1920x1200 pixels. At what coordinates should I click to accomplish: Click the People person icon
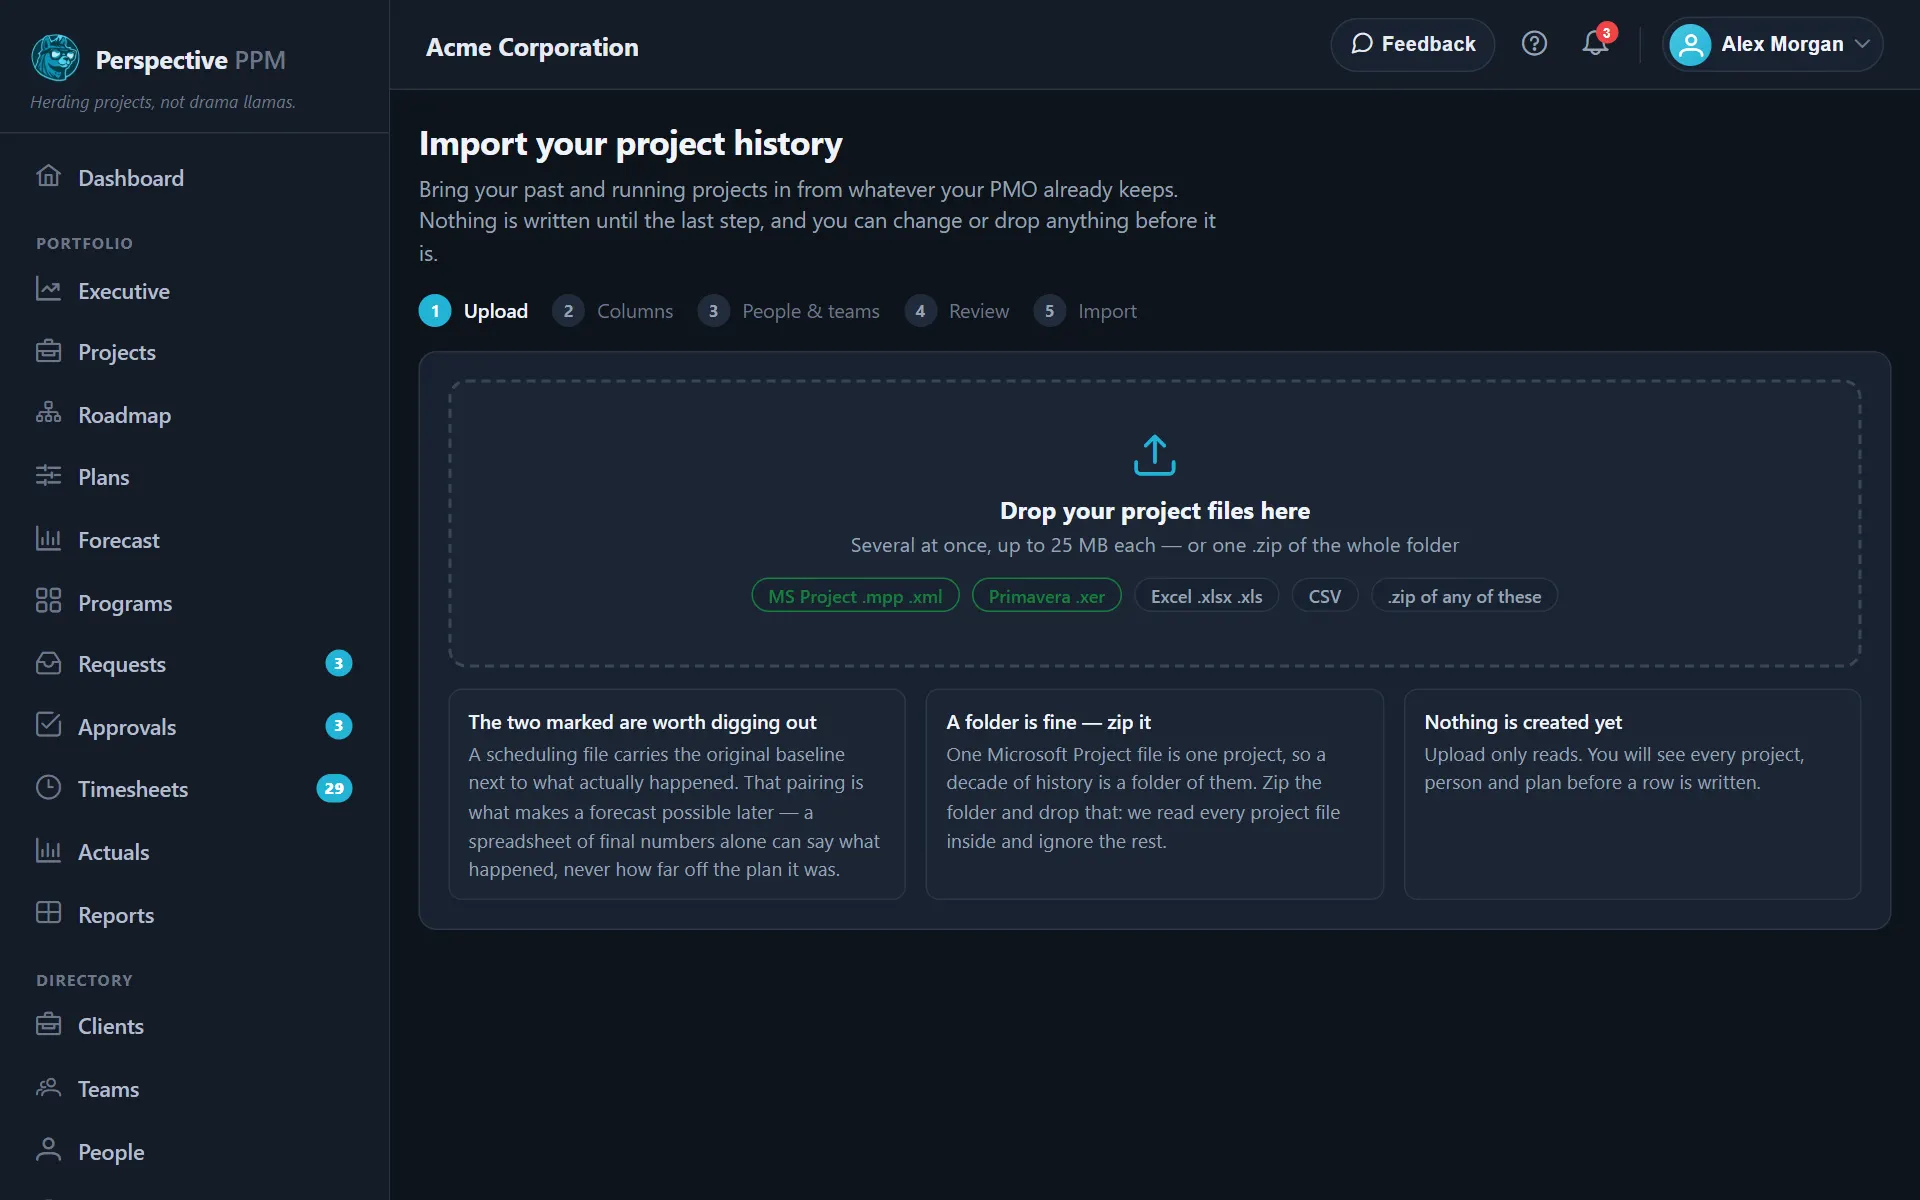coord(48,1149)
